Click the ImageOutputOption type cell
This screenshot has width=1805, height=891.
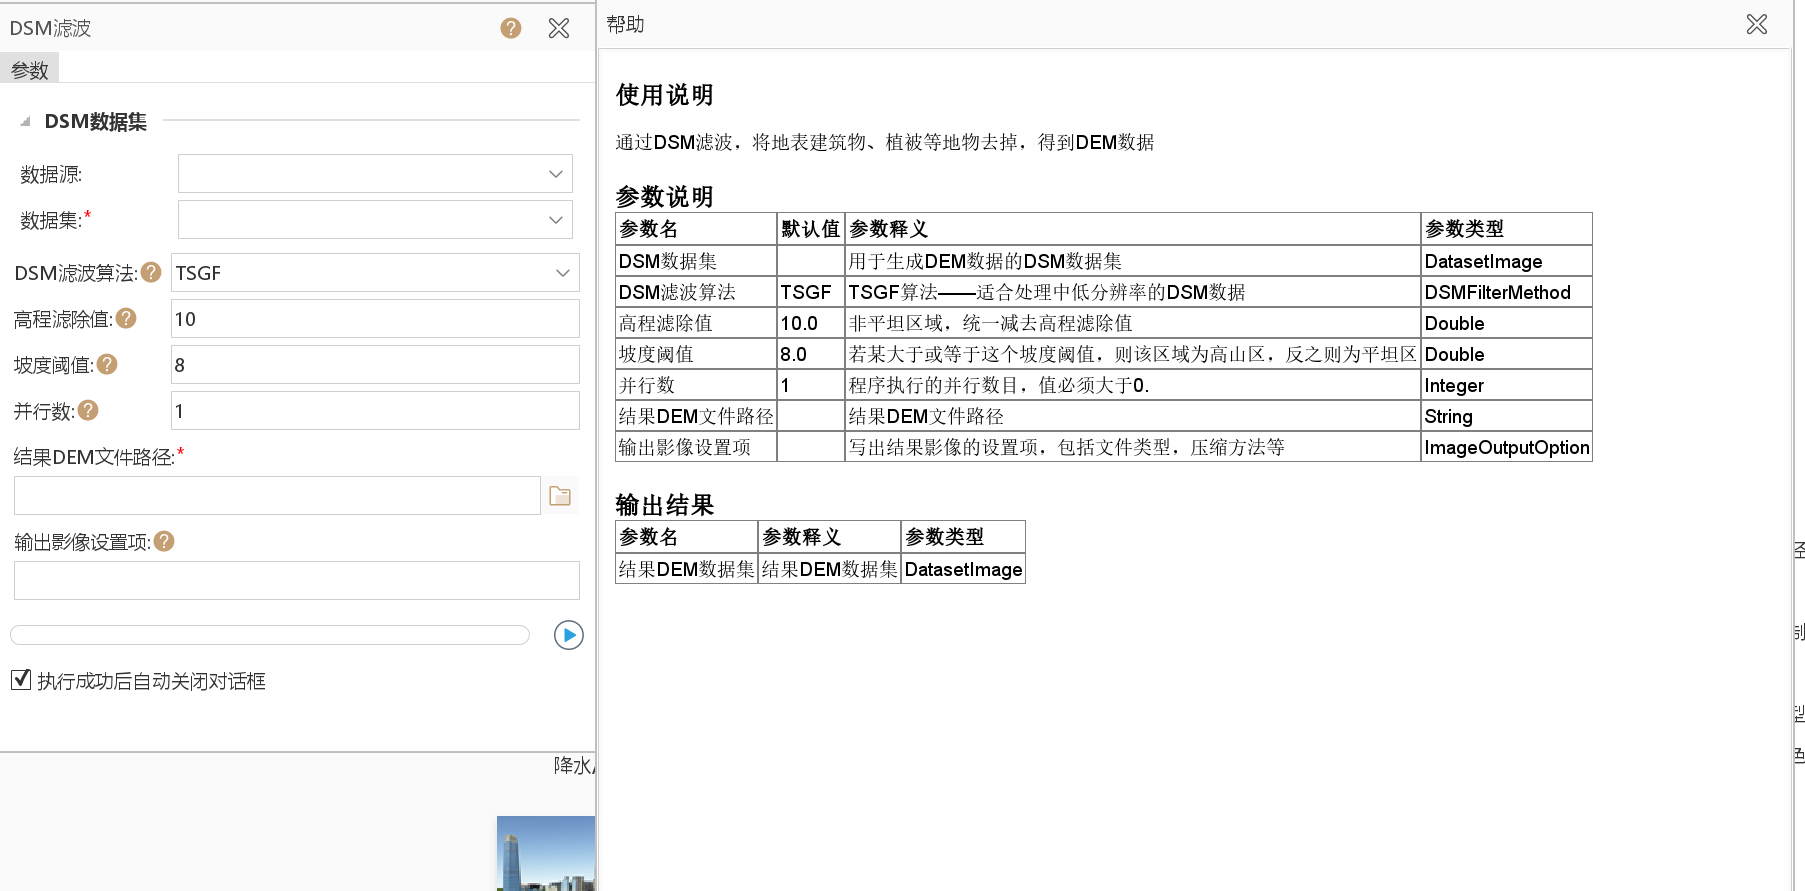click(1506, 447)
